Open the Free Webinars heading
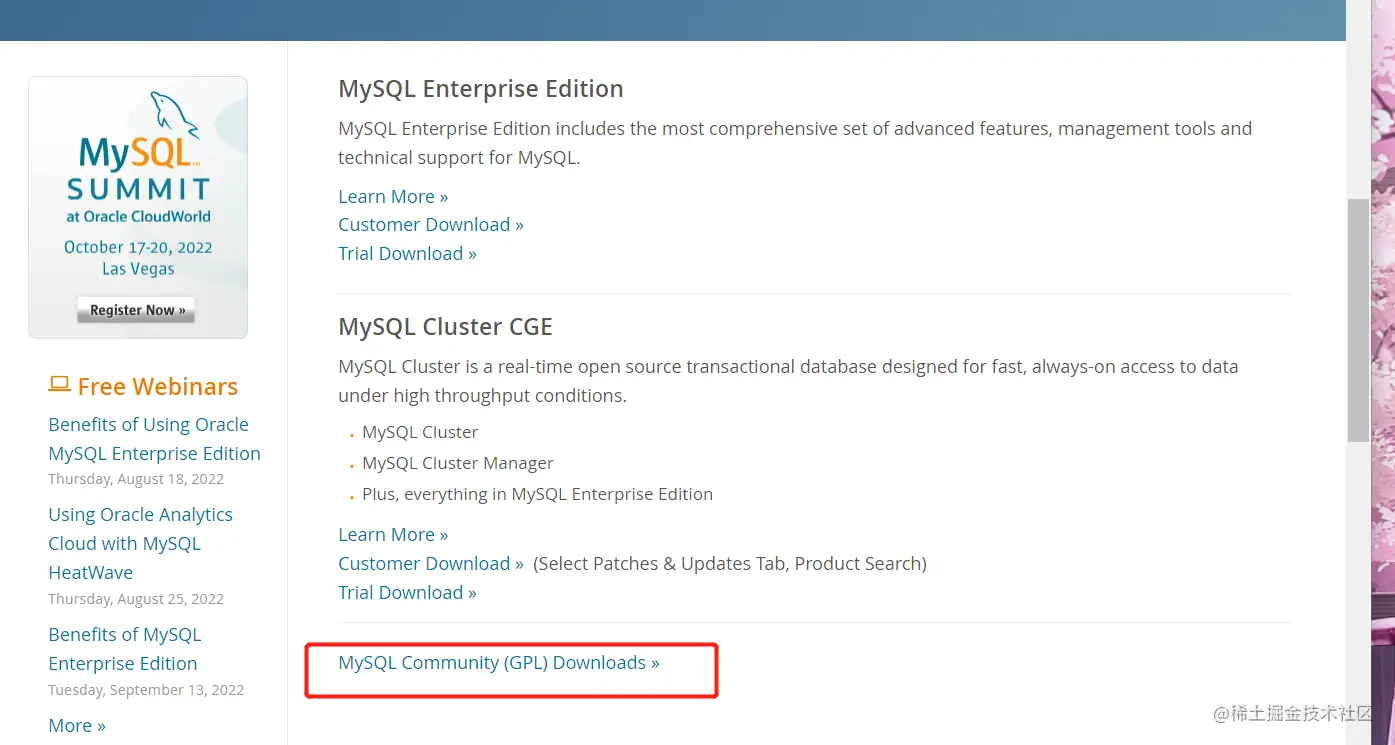The image size is (1395, 745). point(157,387)
